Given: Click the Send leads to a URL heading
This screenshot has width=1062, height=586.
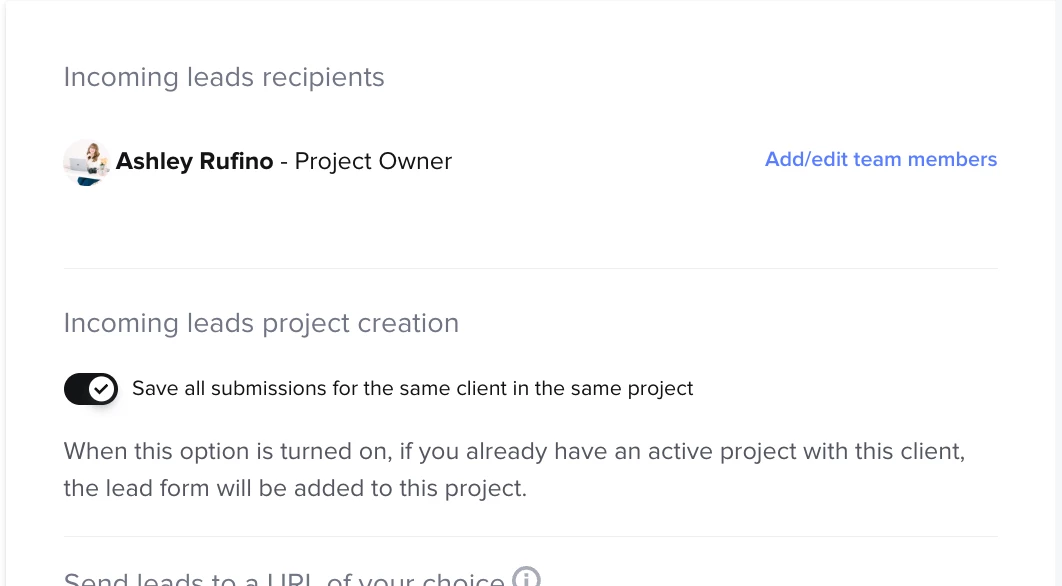Looking at the screenshot, I should point(284,579).
